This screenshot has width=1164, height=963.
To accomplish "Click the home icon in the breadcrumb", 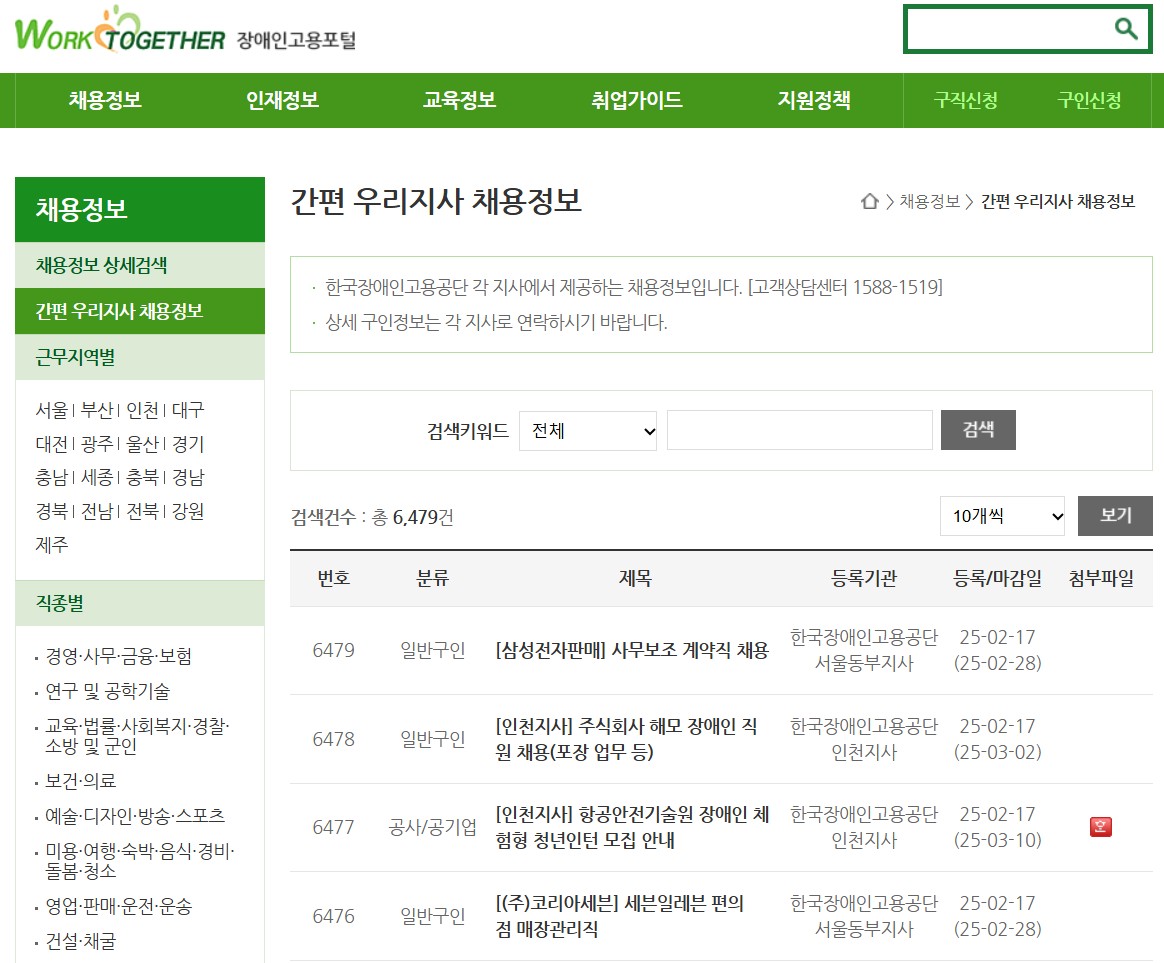I will [x=868, y=199].
